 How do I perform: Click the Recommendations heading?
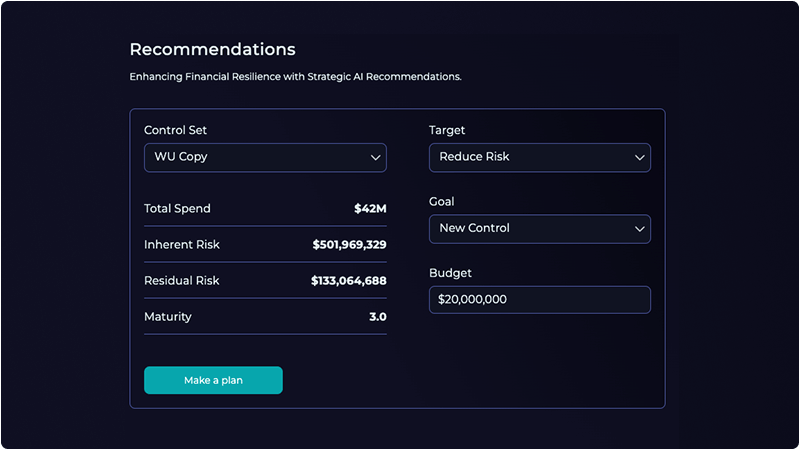click(x=212, y=49)
